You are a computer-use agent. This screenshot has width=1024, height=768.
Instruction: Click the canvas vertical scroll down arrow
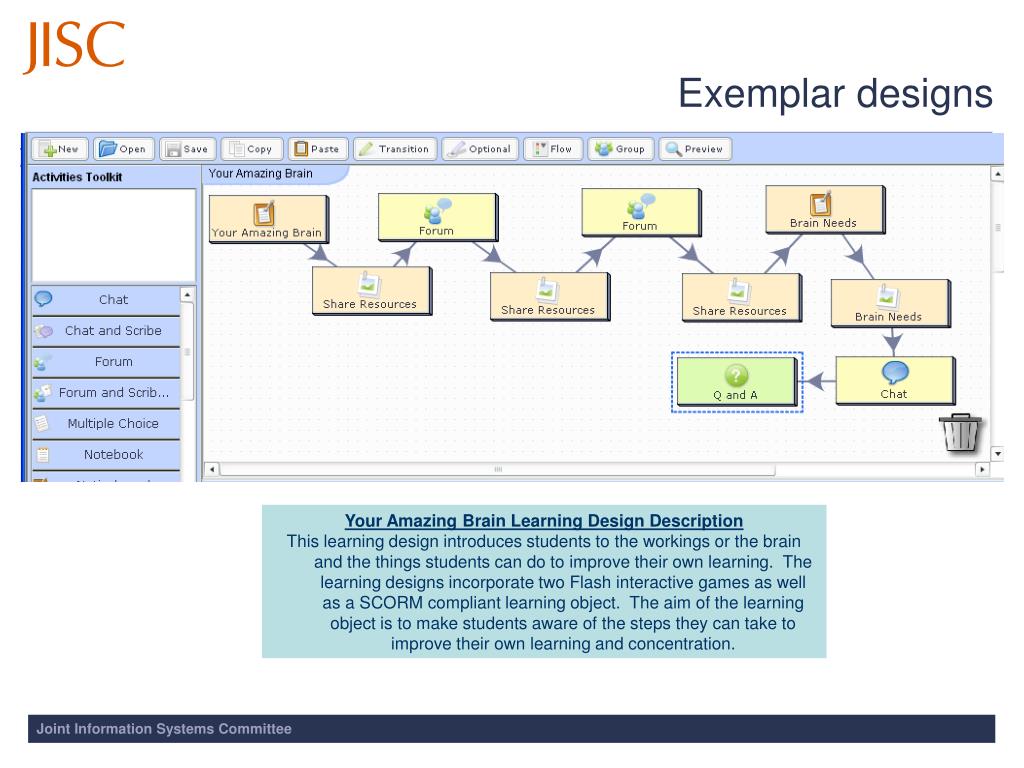pyautogui.click(x=997, y=453)
